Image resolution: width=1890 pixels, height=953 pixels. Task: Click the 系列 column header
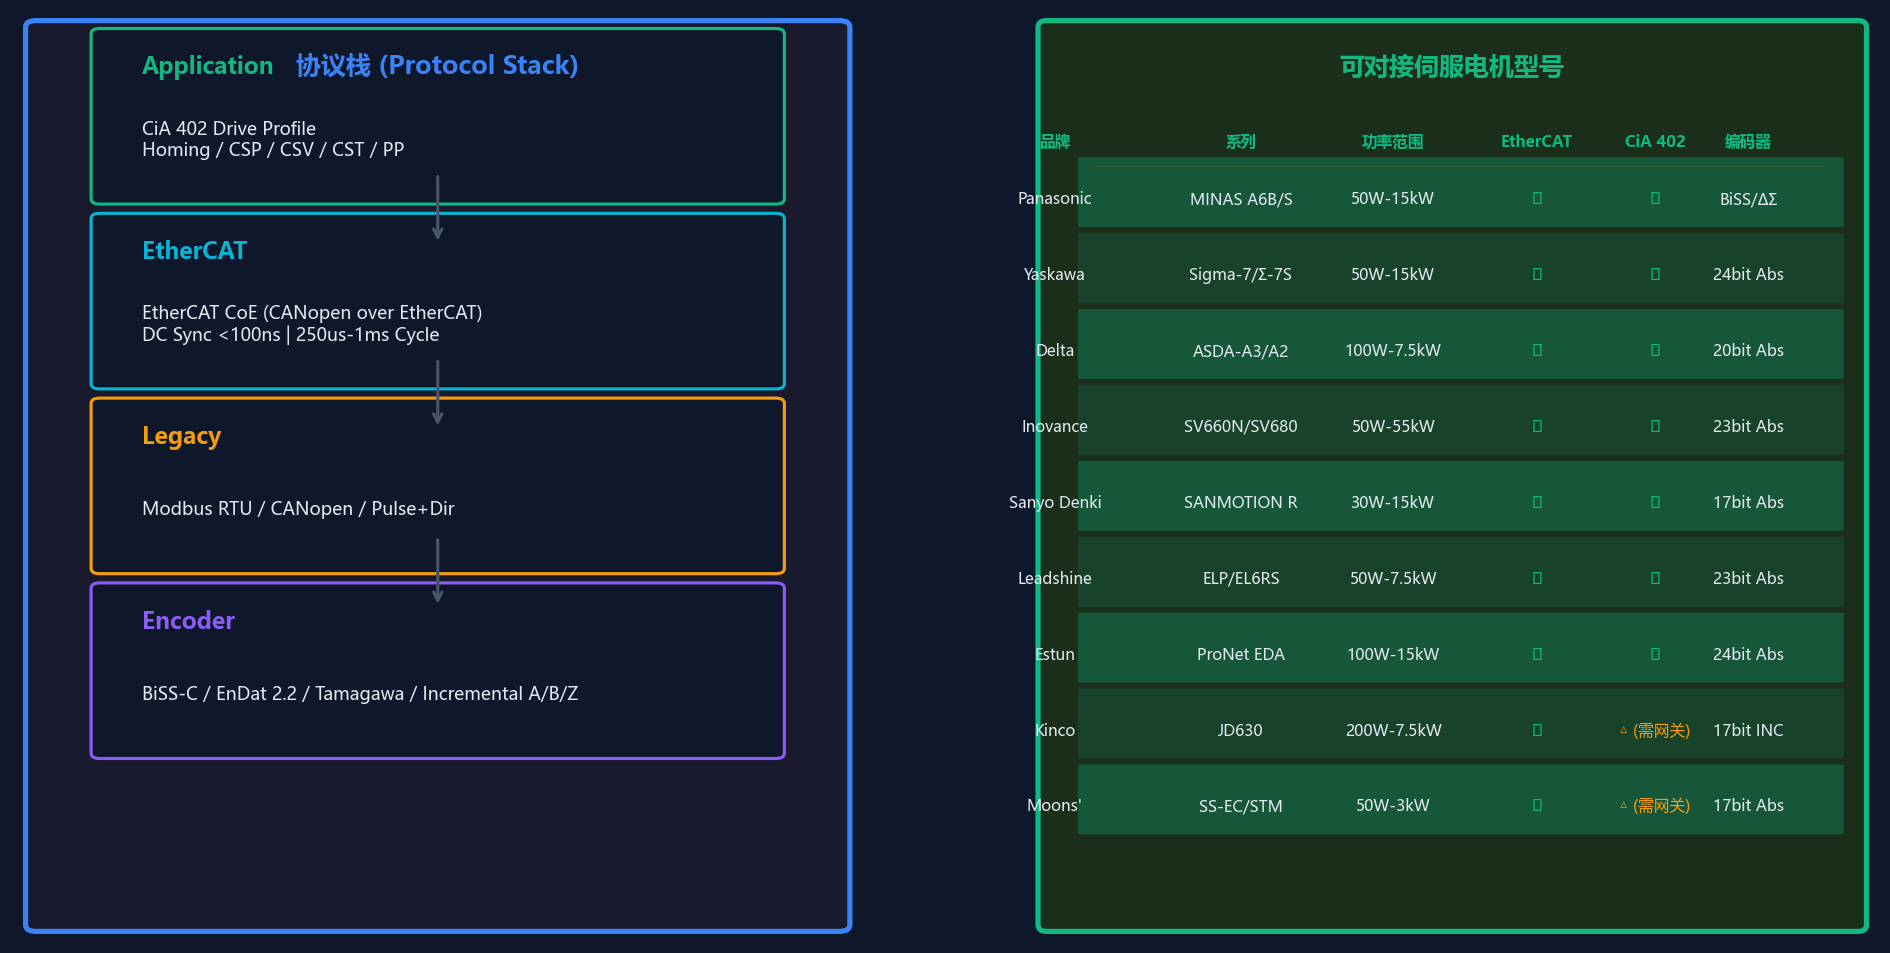(1241, 142)
